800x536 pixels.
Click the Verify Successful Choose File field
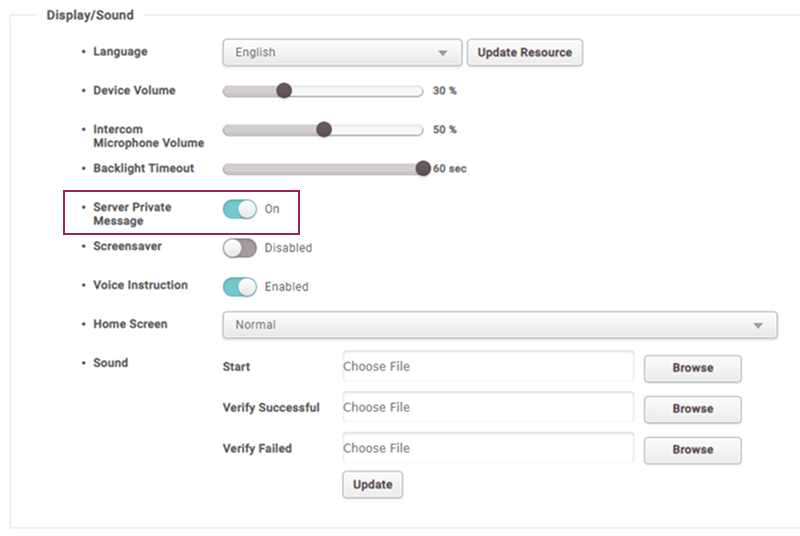click(488, 407)
